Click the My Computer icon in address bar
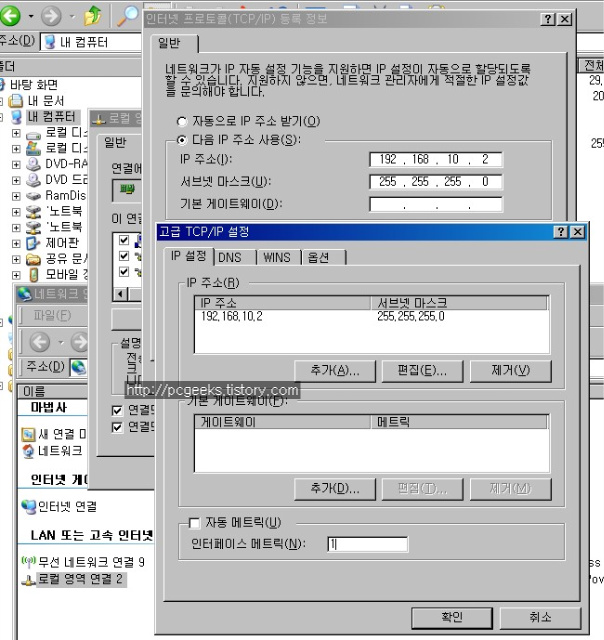604x640 pixels. (x=50, y=42)
